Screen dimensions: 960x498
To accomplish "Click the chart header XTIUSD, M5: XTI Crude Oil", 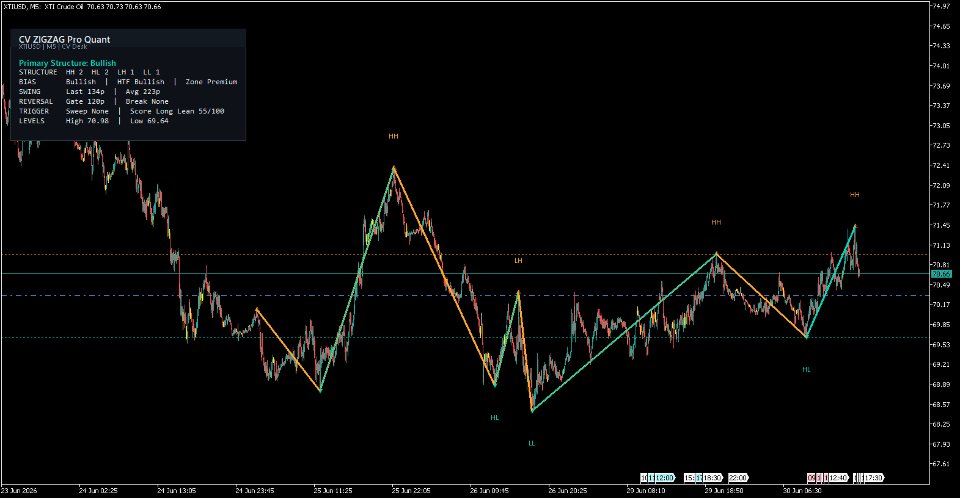I will click(x=41, y=7).
